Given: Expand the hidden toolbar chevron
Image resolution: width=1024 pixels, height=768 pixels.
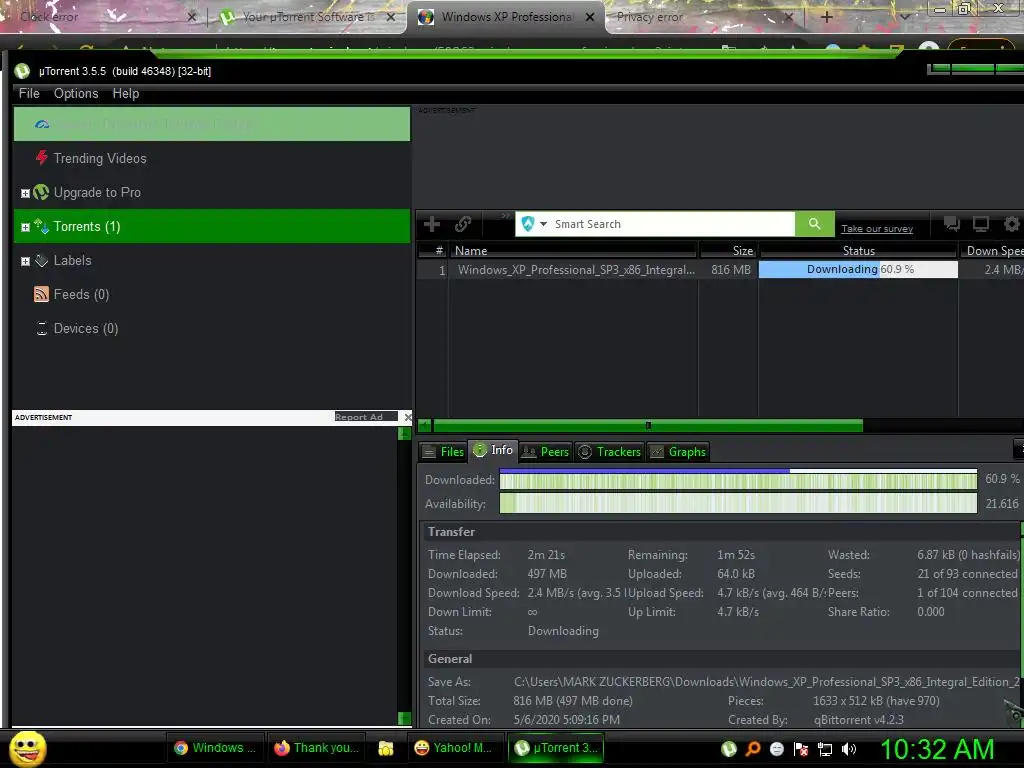Looking at the screenshot, I should click(x=505, y=216).
